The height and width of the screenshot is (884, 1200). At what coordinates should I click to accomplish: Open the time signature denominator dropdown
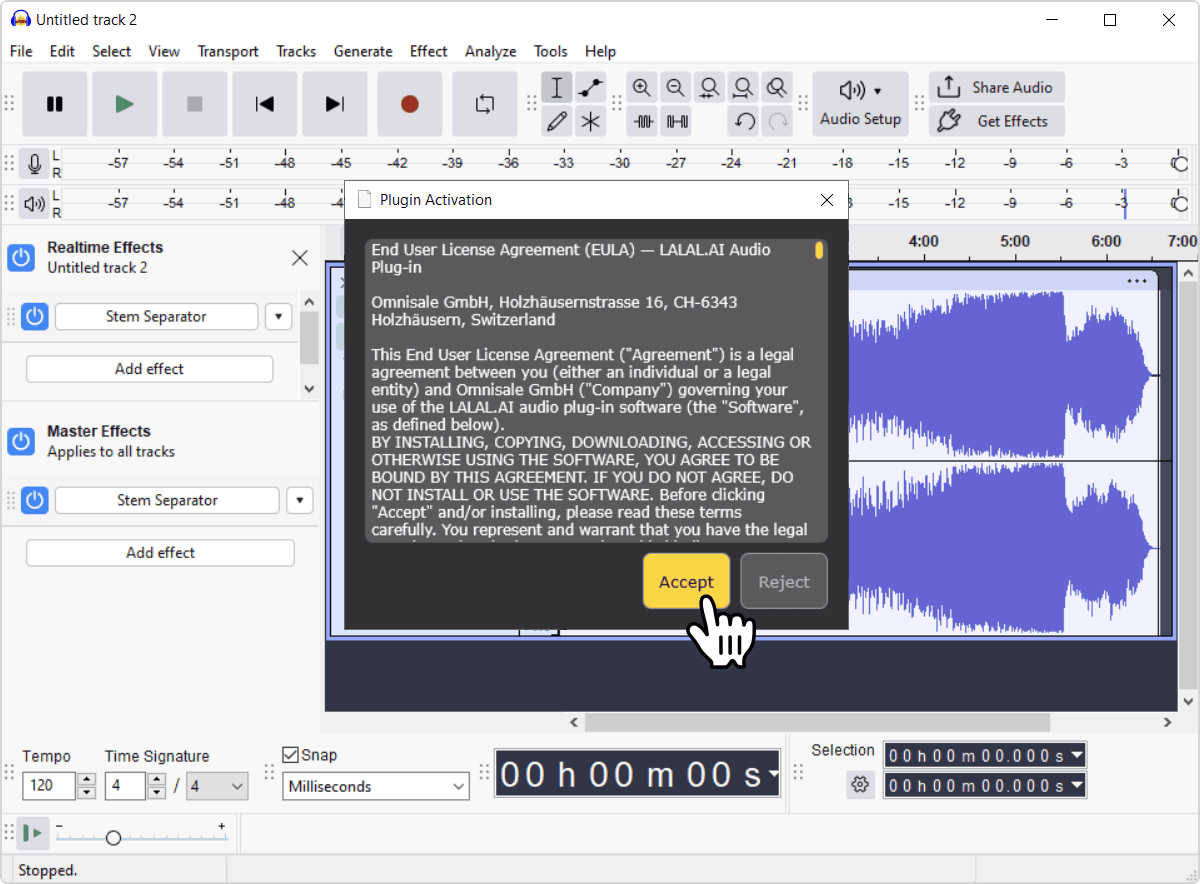217,786
